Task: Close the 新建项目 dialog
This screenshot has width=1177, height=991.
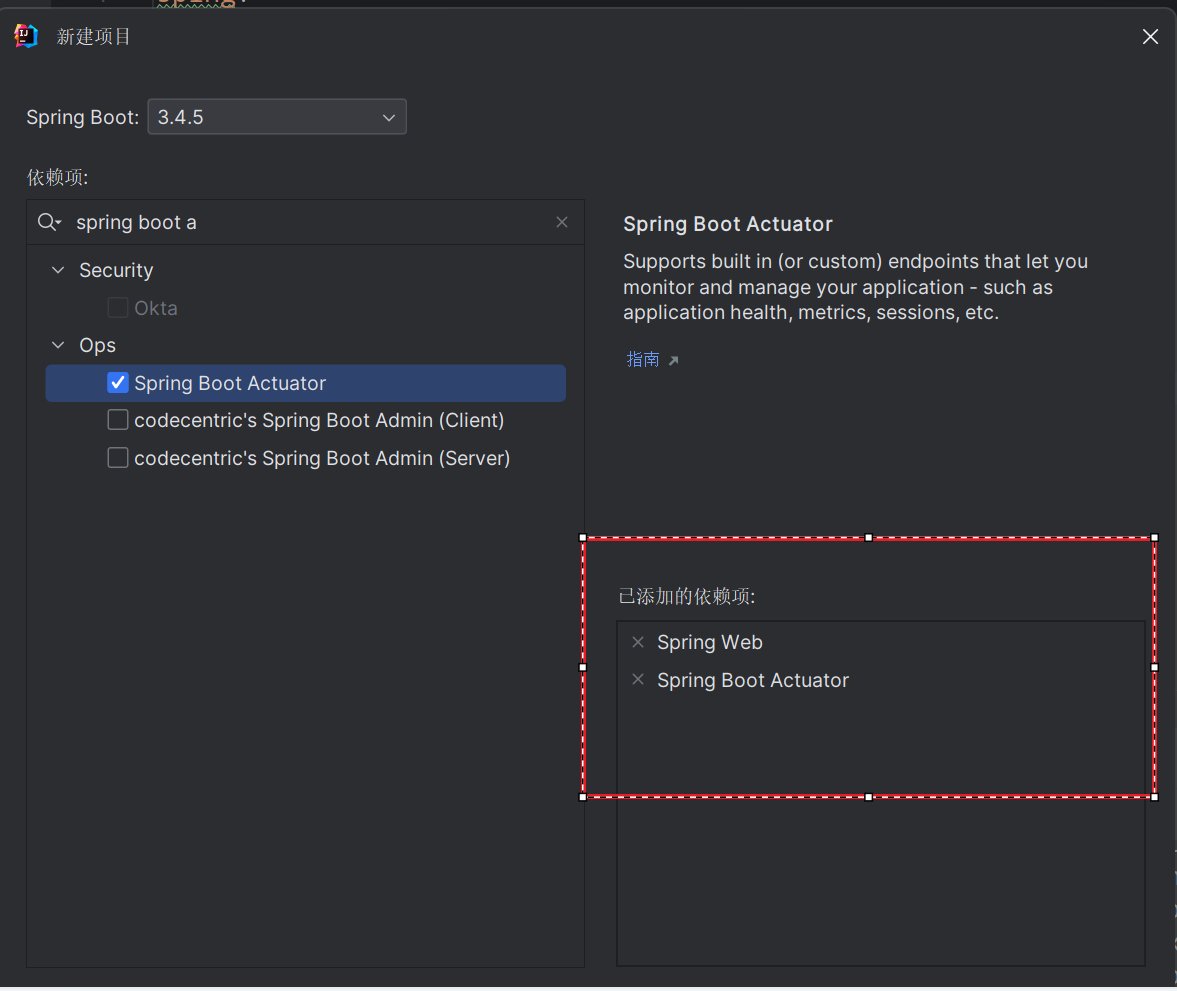Action: [1149, 36]
